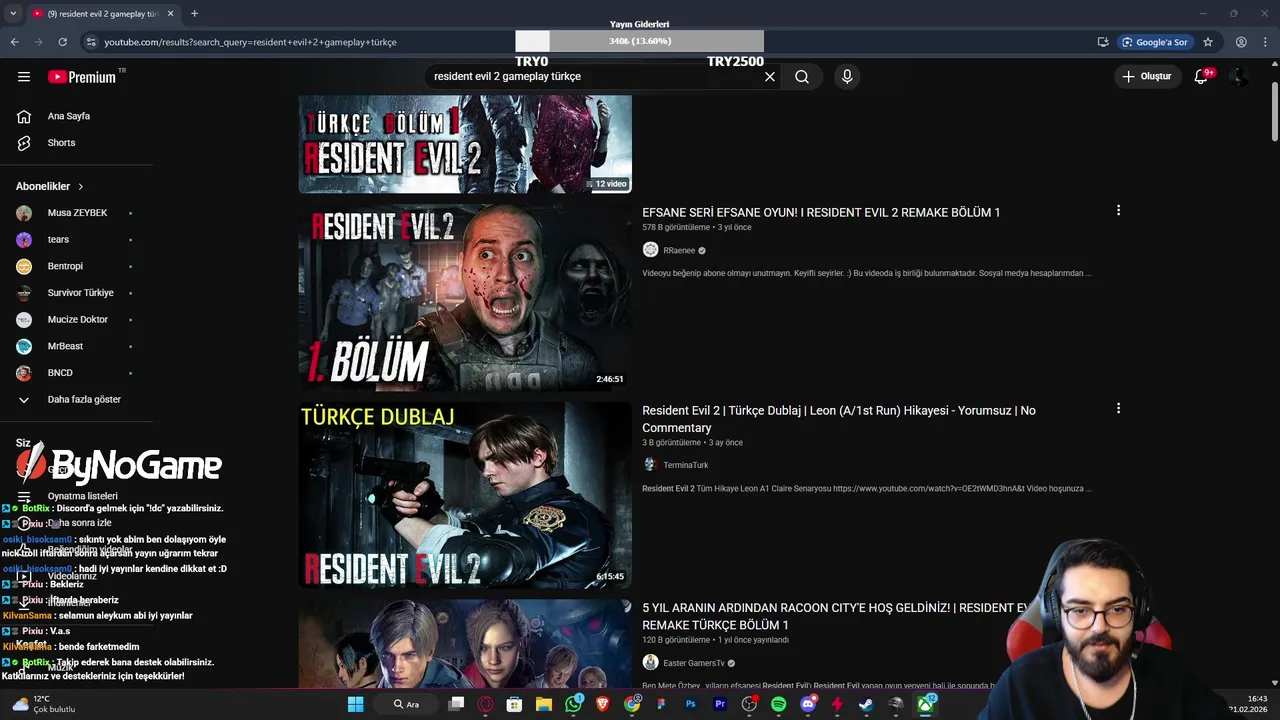Open the notifications bell
This screenshot has height=720, width=1280.
pyautogui.click(x=1201, y=77)
